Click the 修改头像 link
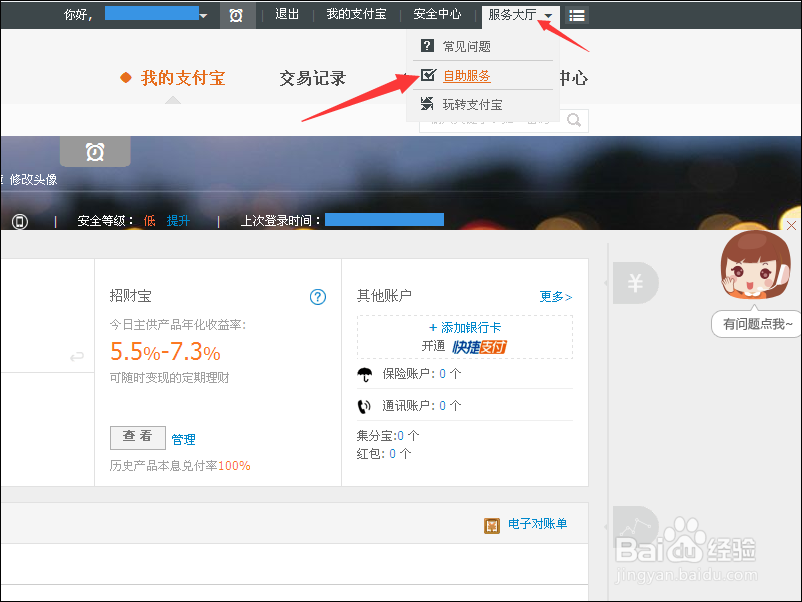This screenshot has width=802, height=602. click(33, 180)
